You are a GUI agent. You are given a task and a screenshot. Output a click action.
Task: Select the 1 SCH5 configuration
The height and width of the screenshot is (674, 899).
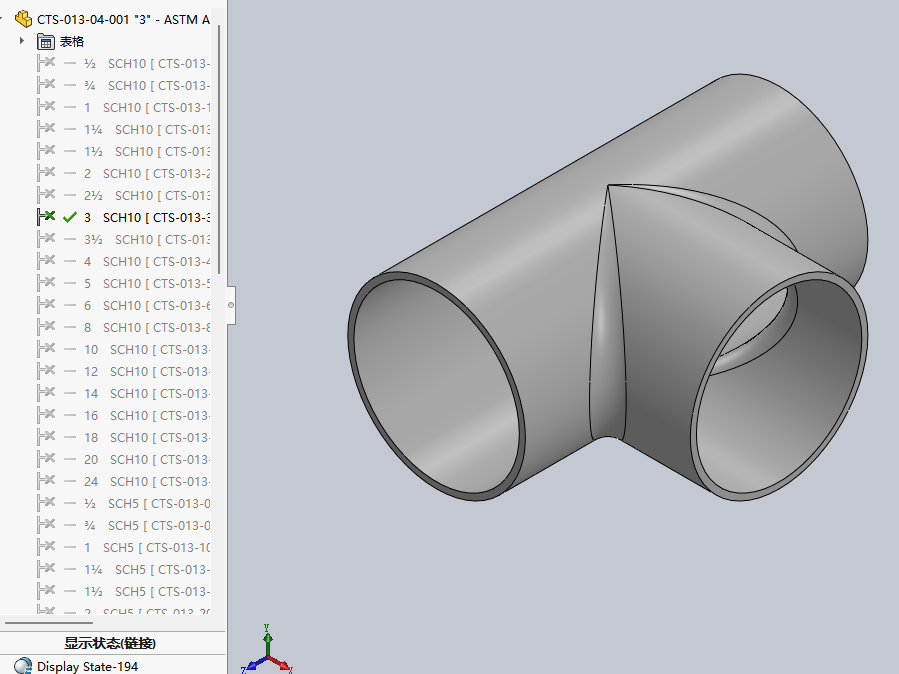147,547
